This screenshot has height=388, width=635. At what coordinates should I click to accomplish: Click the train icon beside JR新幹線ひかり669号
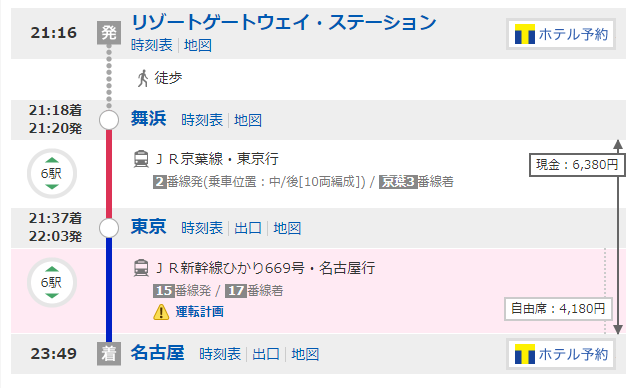coord(141,268)
